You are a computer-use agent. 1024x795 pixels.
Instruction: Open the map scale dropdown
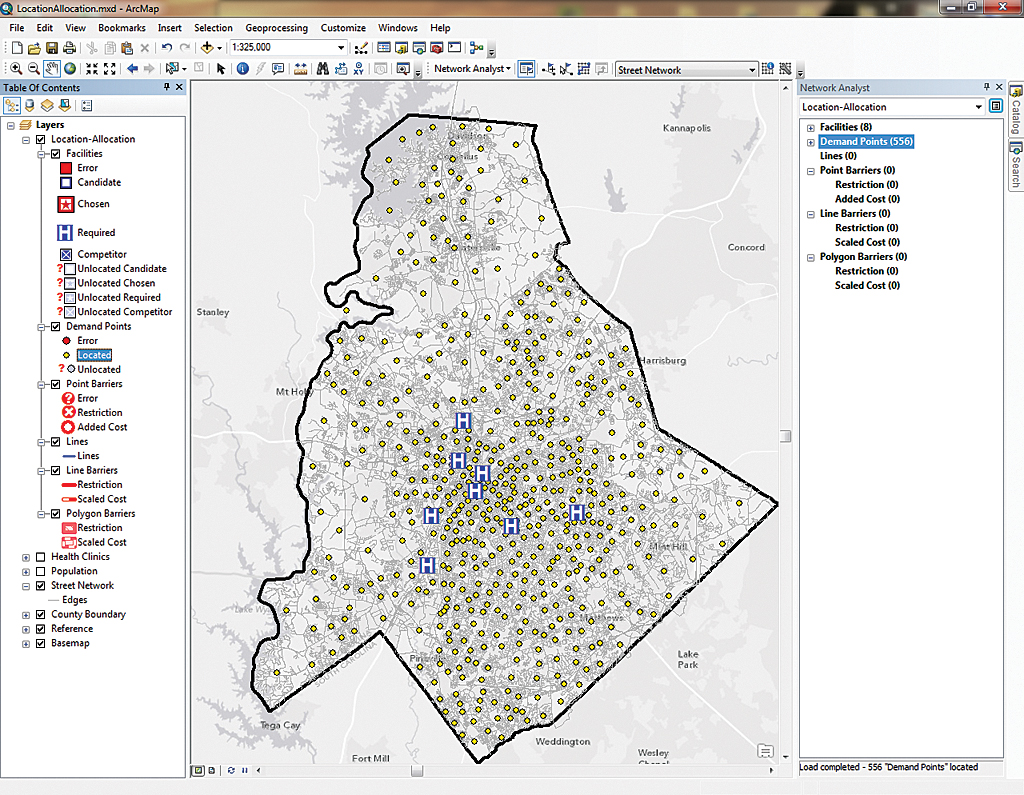pos(340,48)
